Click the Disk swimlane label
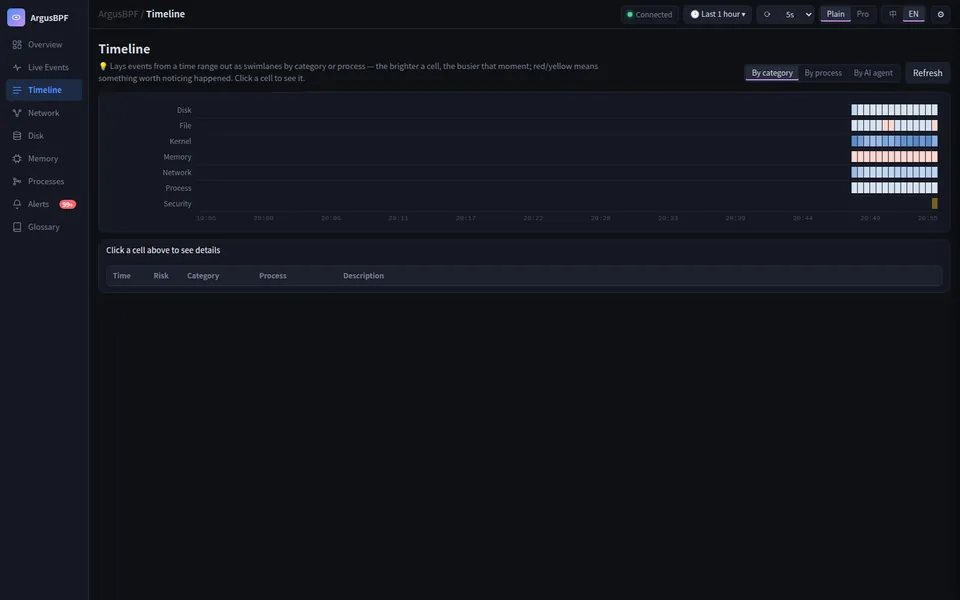 pos(184,110)
